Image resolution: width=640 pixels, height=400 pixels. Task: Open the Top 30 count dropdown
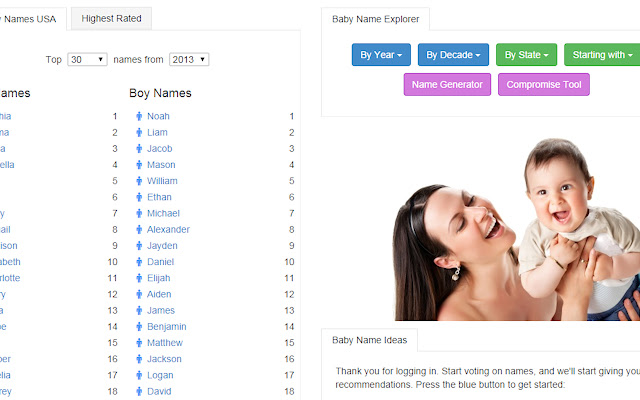click(87, 60)
